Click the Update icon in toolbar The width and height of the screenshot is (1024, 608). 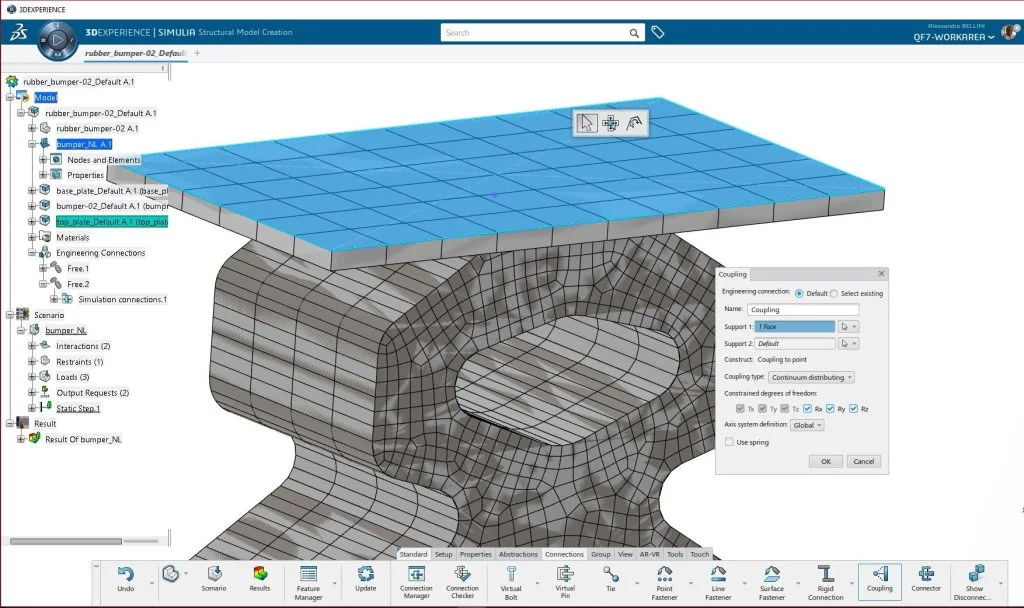366,575
